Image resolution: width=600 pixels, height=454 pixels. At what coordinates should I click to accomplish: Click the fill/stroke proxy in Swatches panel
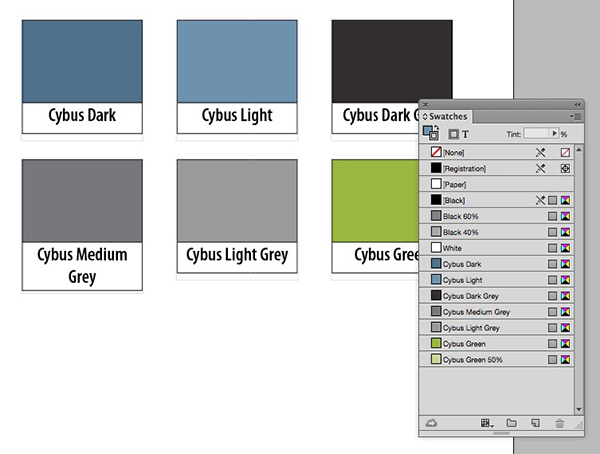[431, 133]
